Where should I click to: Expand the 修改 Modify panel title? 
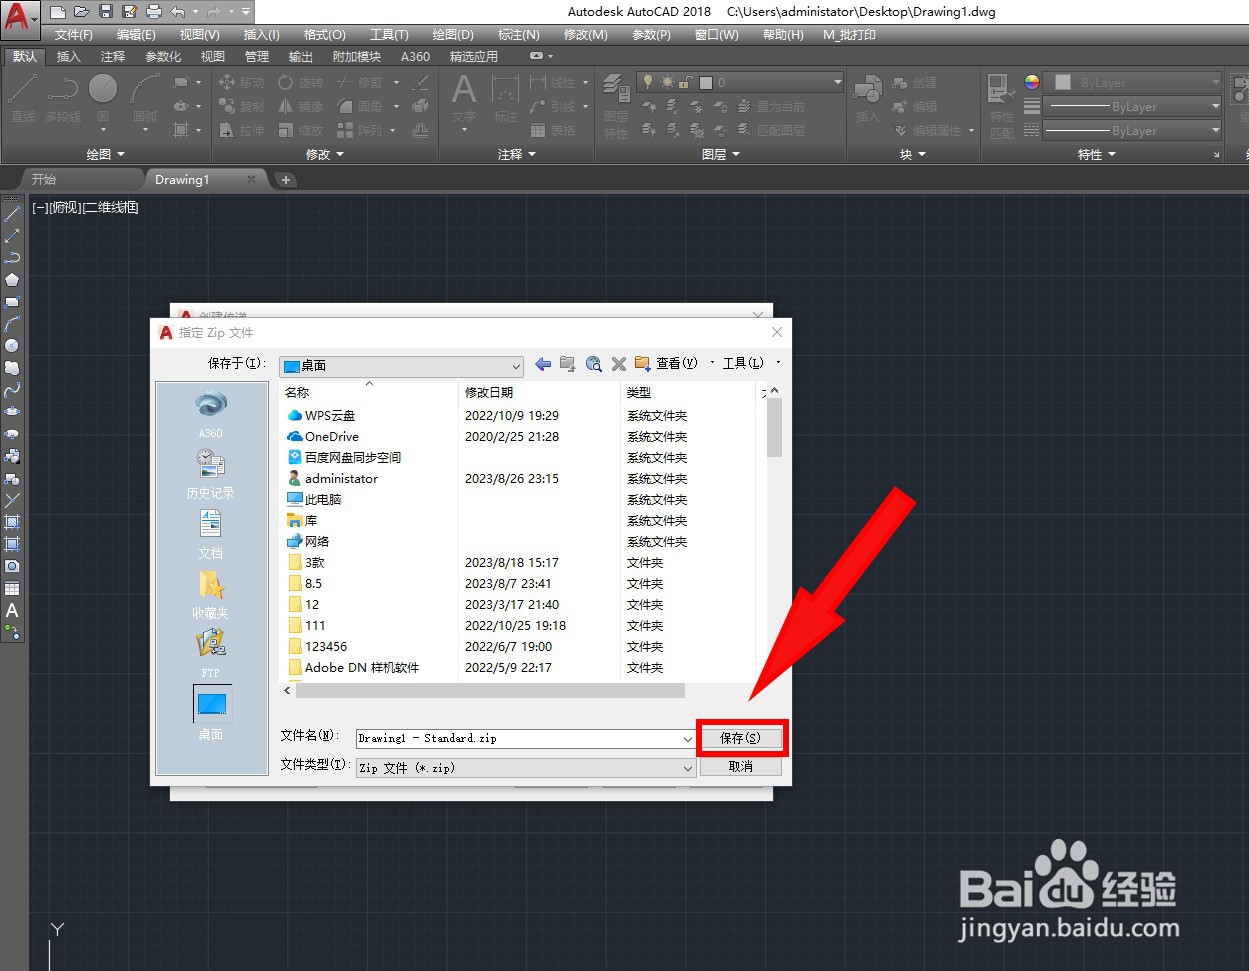click(x=325, y=154)
